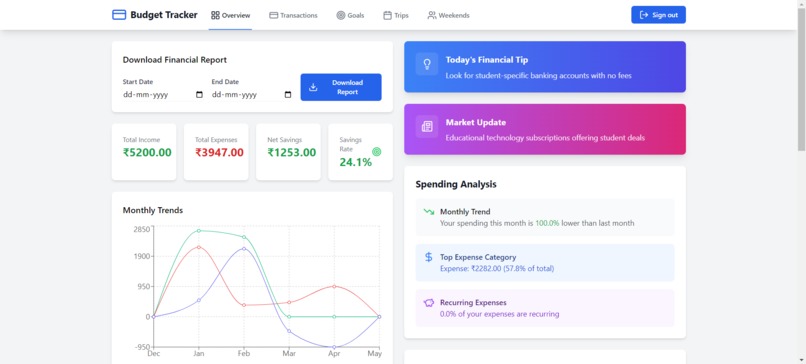Switch to the Transactions tab

pyautogui.click(x=294, y=15)
